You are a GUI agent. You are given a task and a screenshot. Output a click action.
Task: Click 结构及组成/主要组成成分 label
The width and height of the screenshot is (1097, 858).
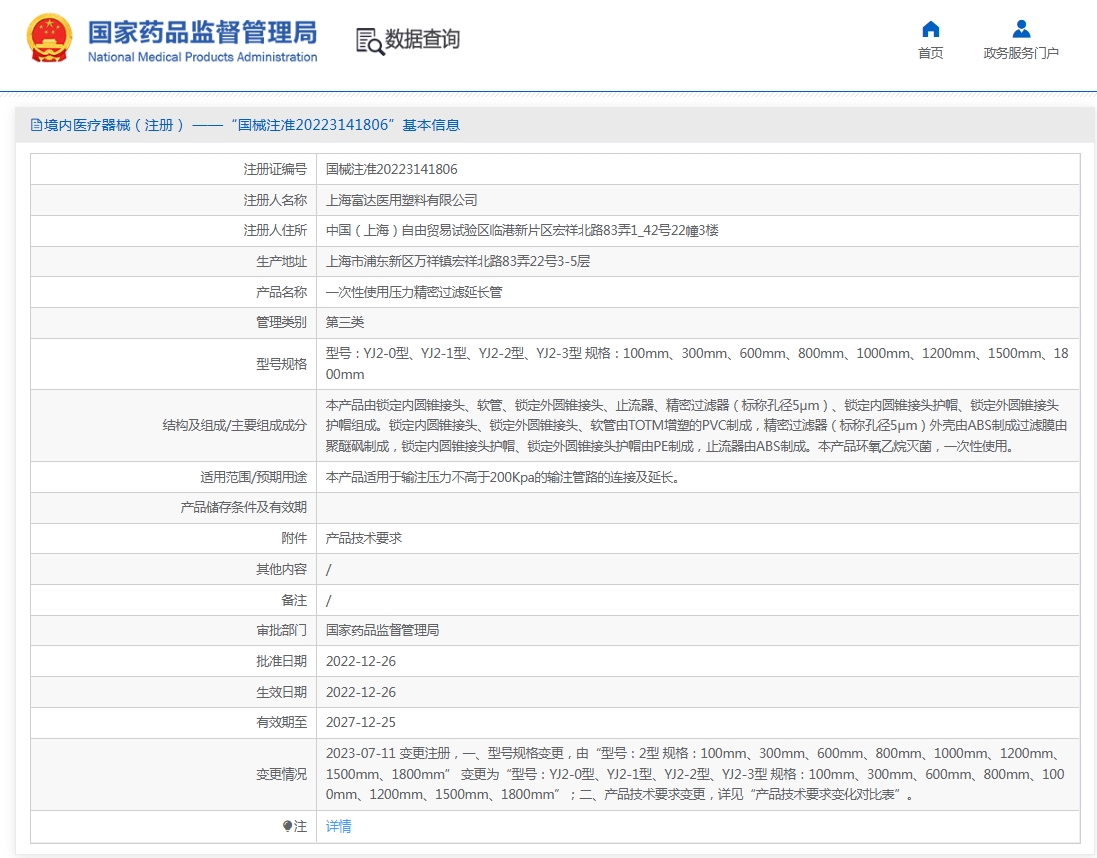click(234, 426)
